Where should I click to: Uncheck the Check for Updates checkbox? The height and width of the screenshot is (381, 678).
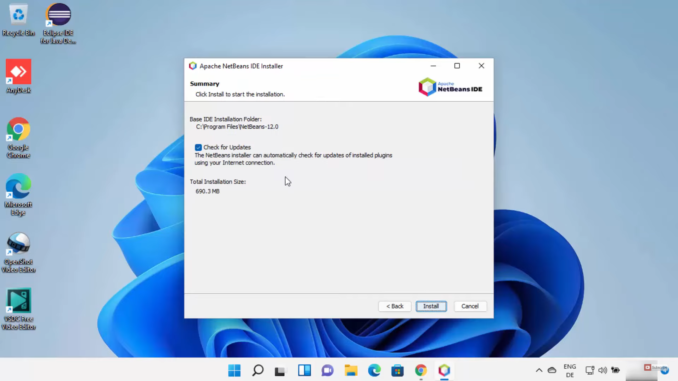click(x=198, y=147)
